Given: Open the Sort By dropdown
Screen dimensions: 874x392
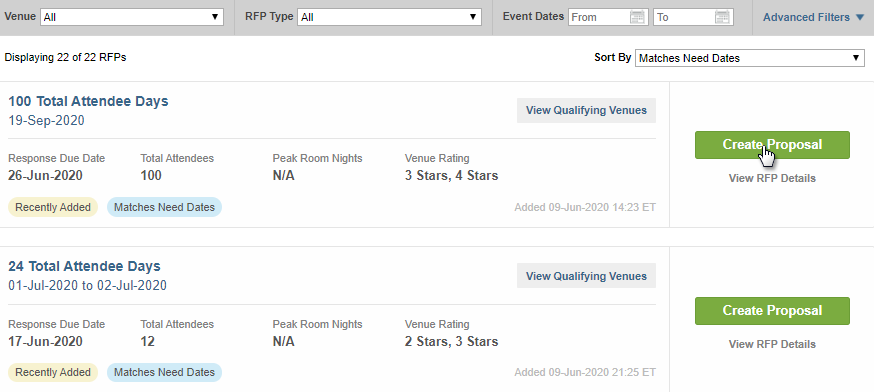Looking at the screenshot, I should point(750,58).
